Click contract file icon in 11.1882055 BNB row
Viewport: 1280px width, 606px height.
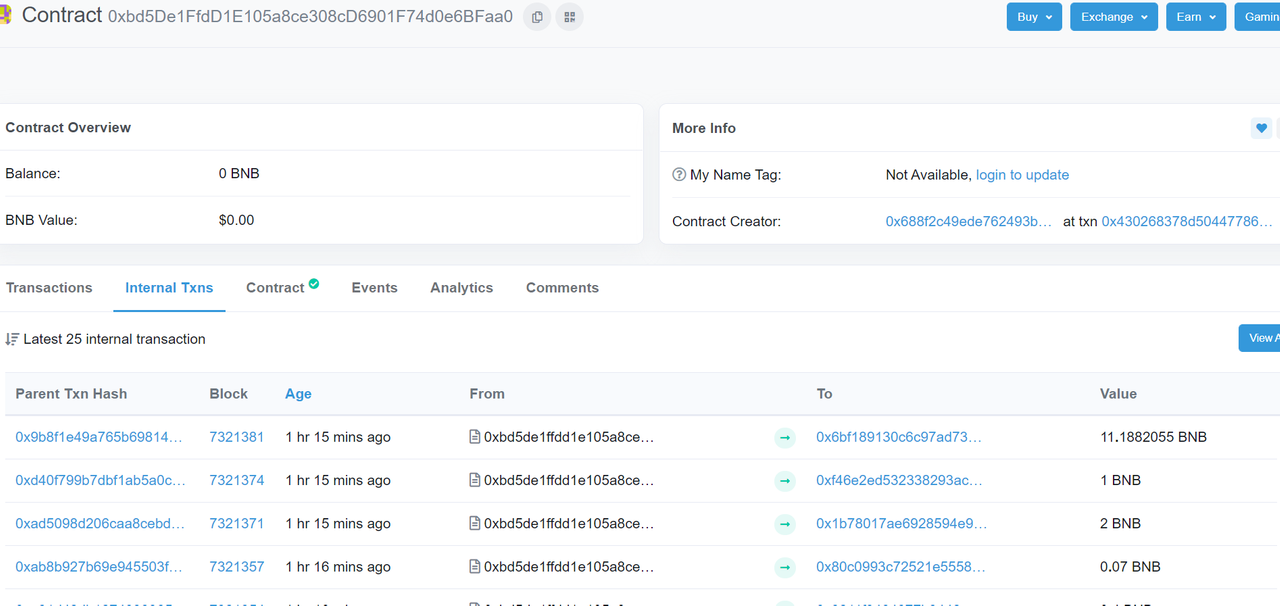[475, 437]
